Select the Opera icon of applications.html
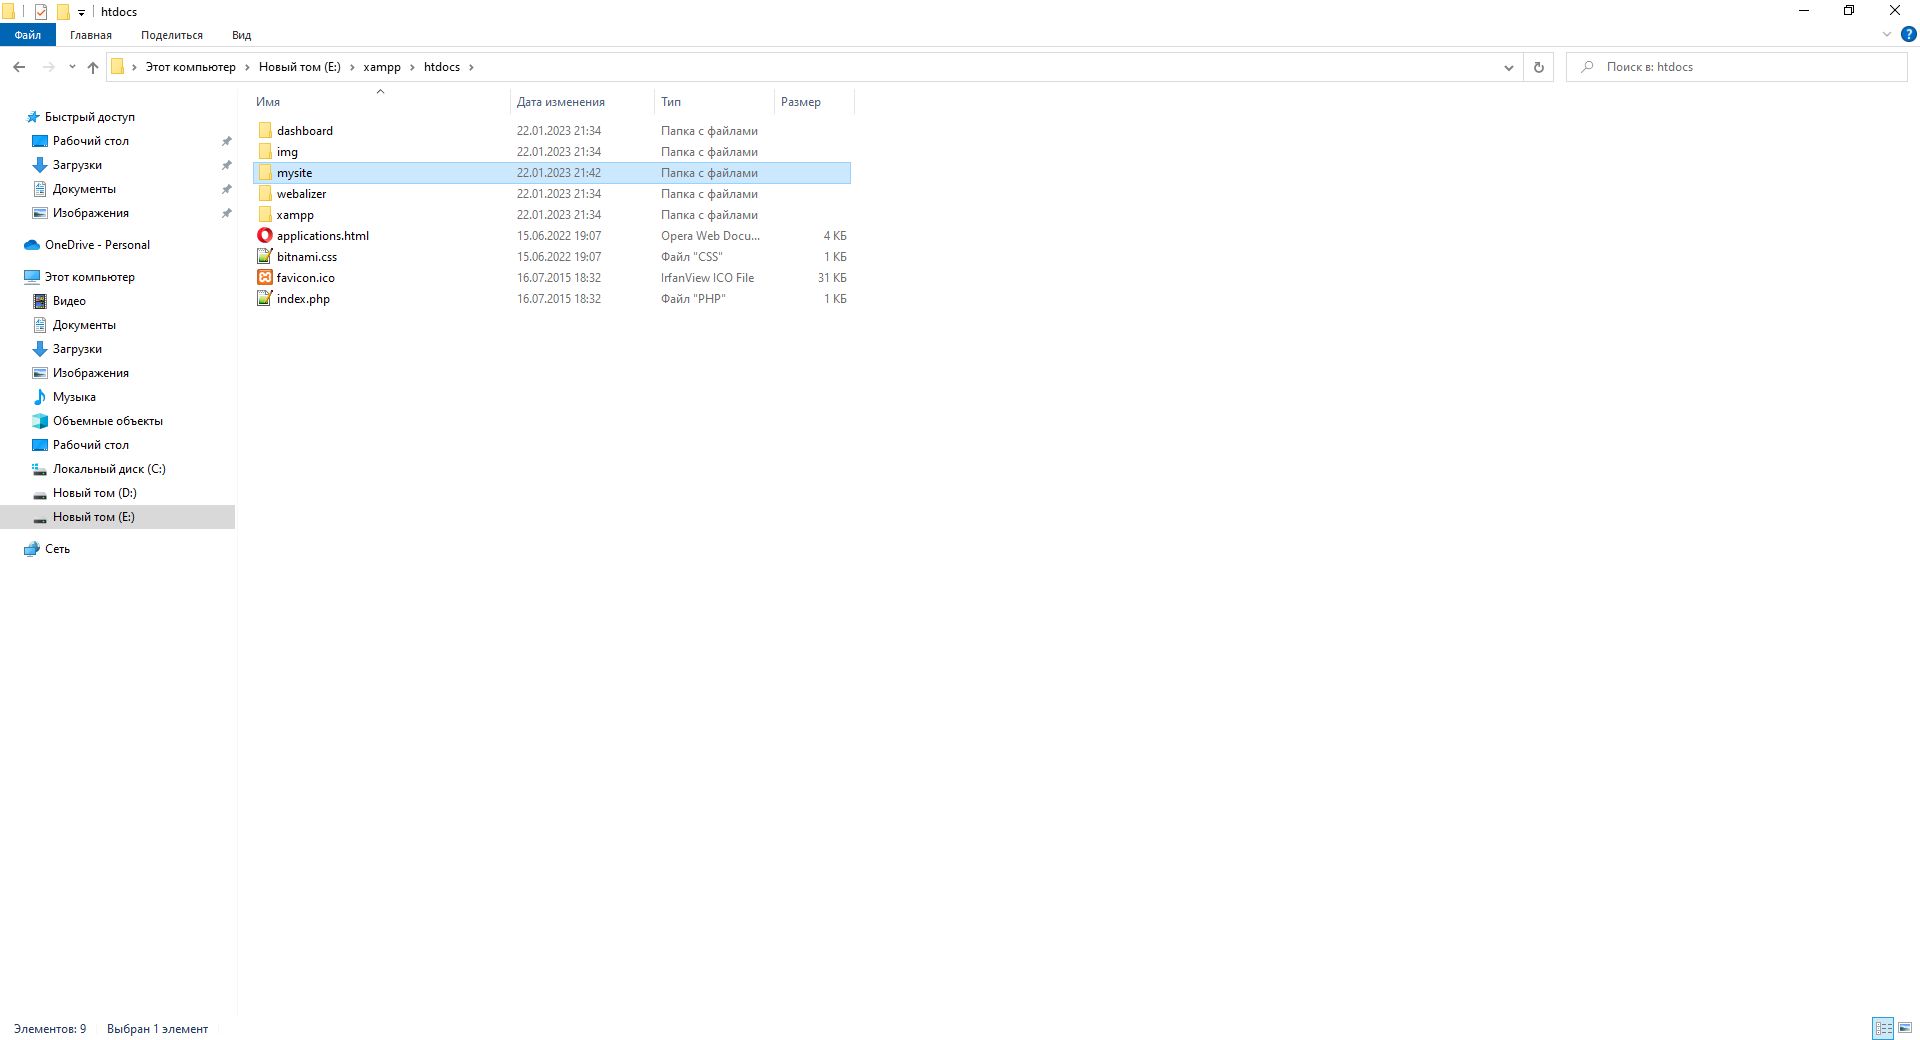 pos(265,236)
